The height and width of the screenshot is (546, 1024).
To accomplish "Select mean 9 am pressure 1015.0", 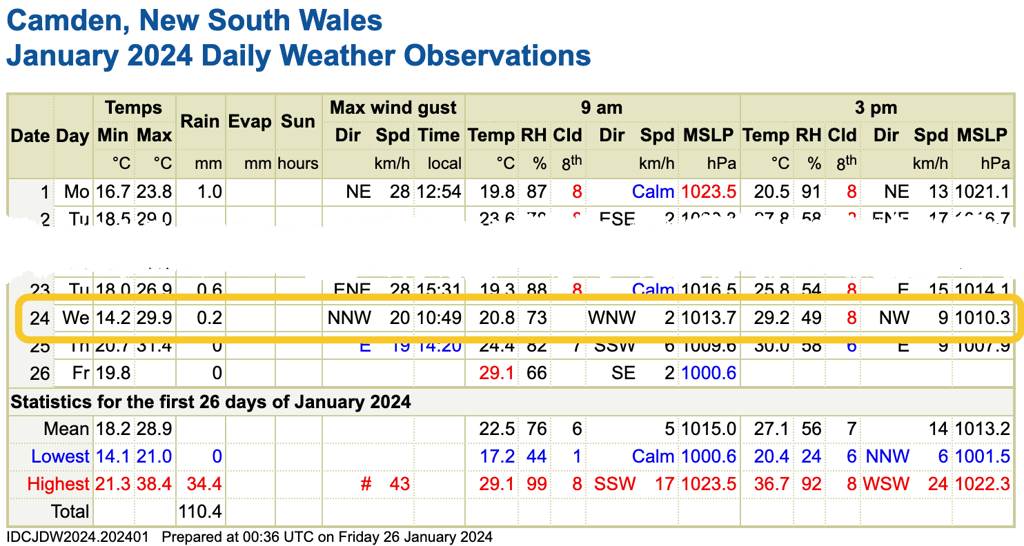I will click(709, 429).
